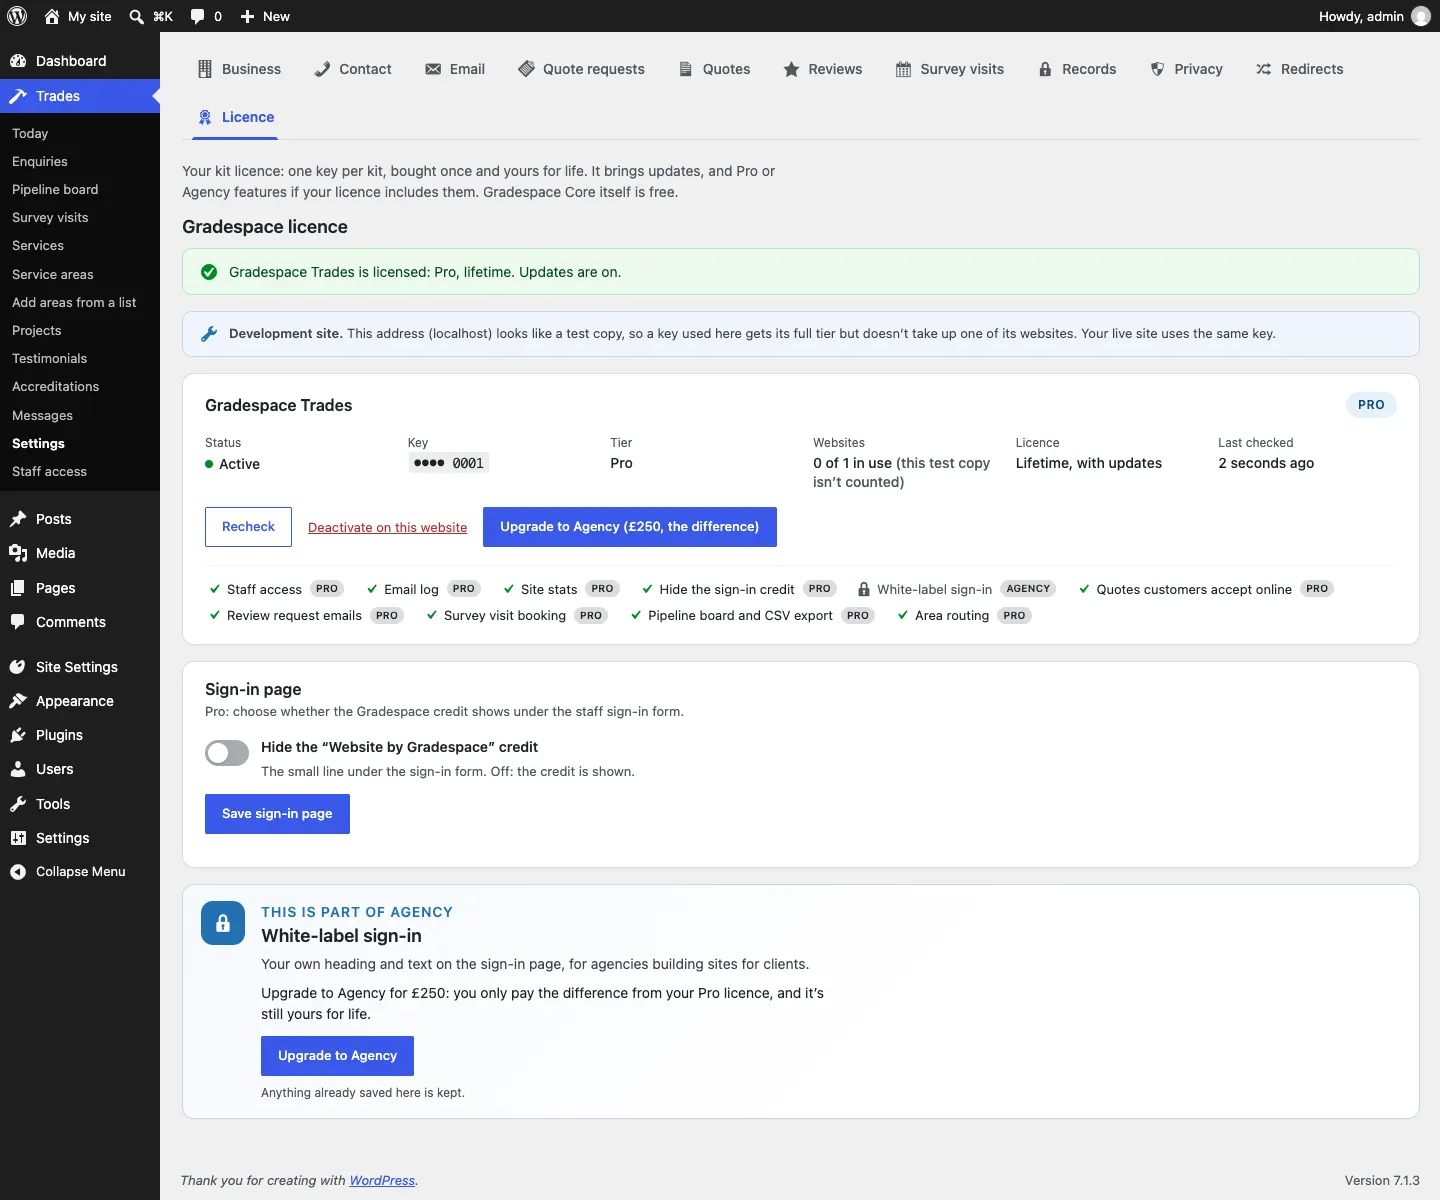Image resolution: width=1440 pixels, height=1200 pixels.
Task: Open the Media icon in sidebar
Action: click(18, 553)
